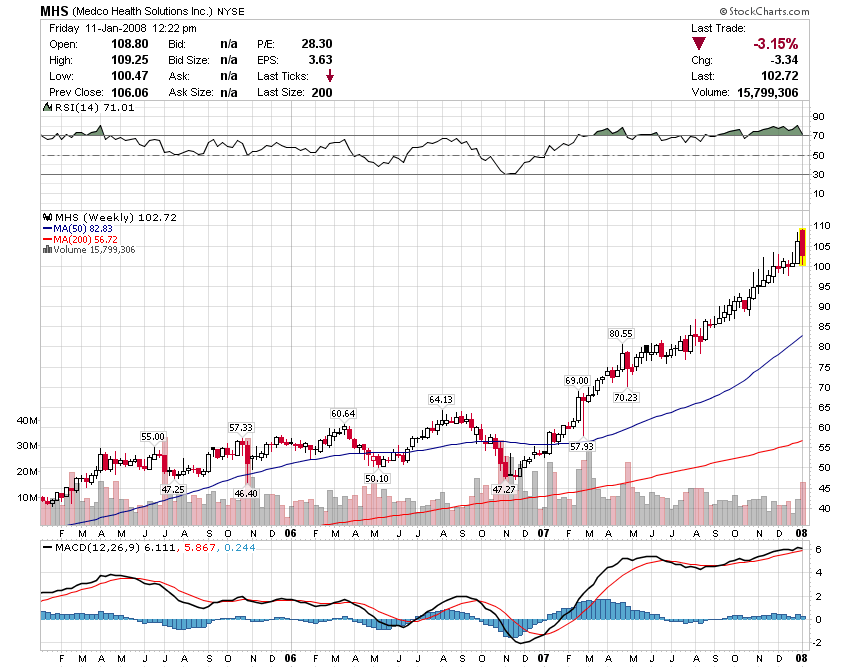The height and width of the screenshot is (668, 850).
Task: Click the 57.33 price annotation
Action: (x=241, y=427)
